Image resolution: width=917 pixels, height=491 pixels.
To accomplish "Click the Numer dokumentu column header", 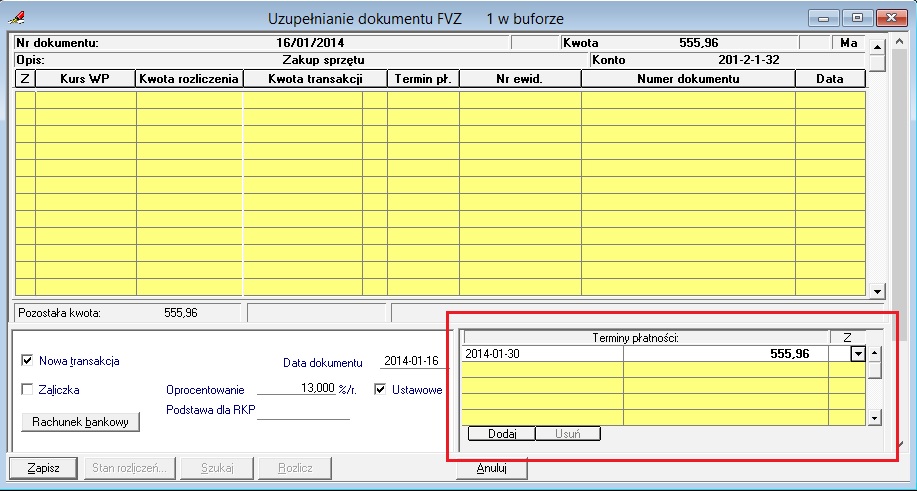I will [688, 79].
